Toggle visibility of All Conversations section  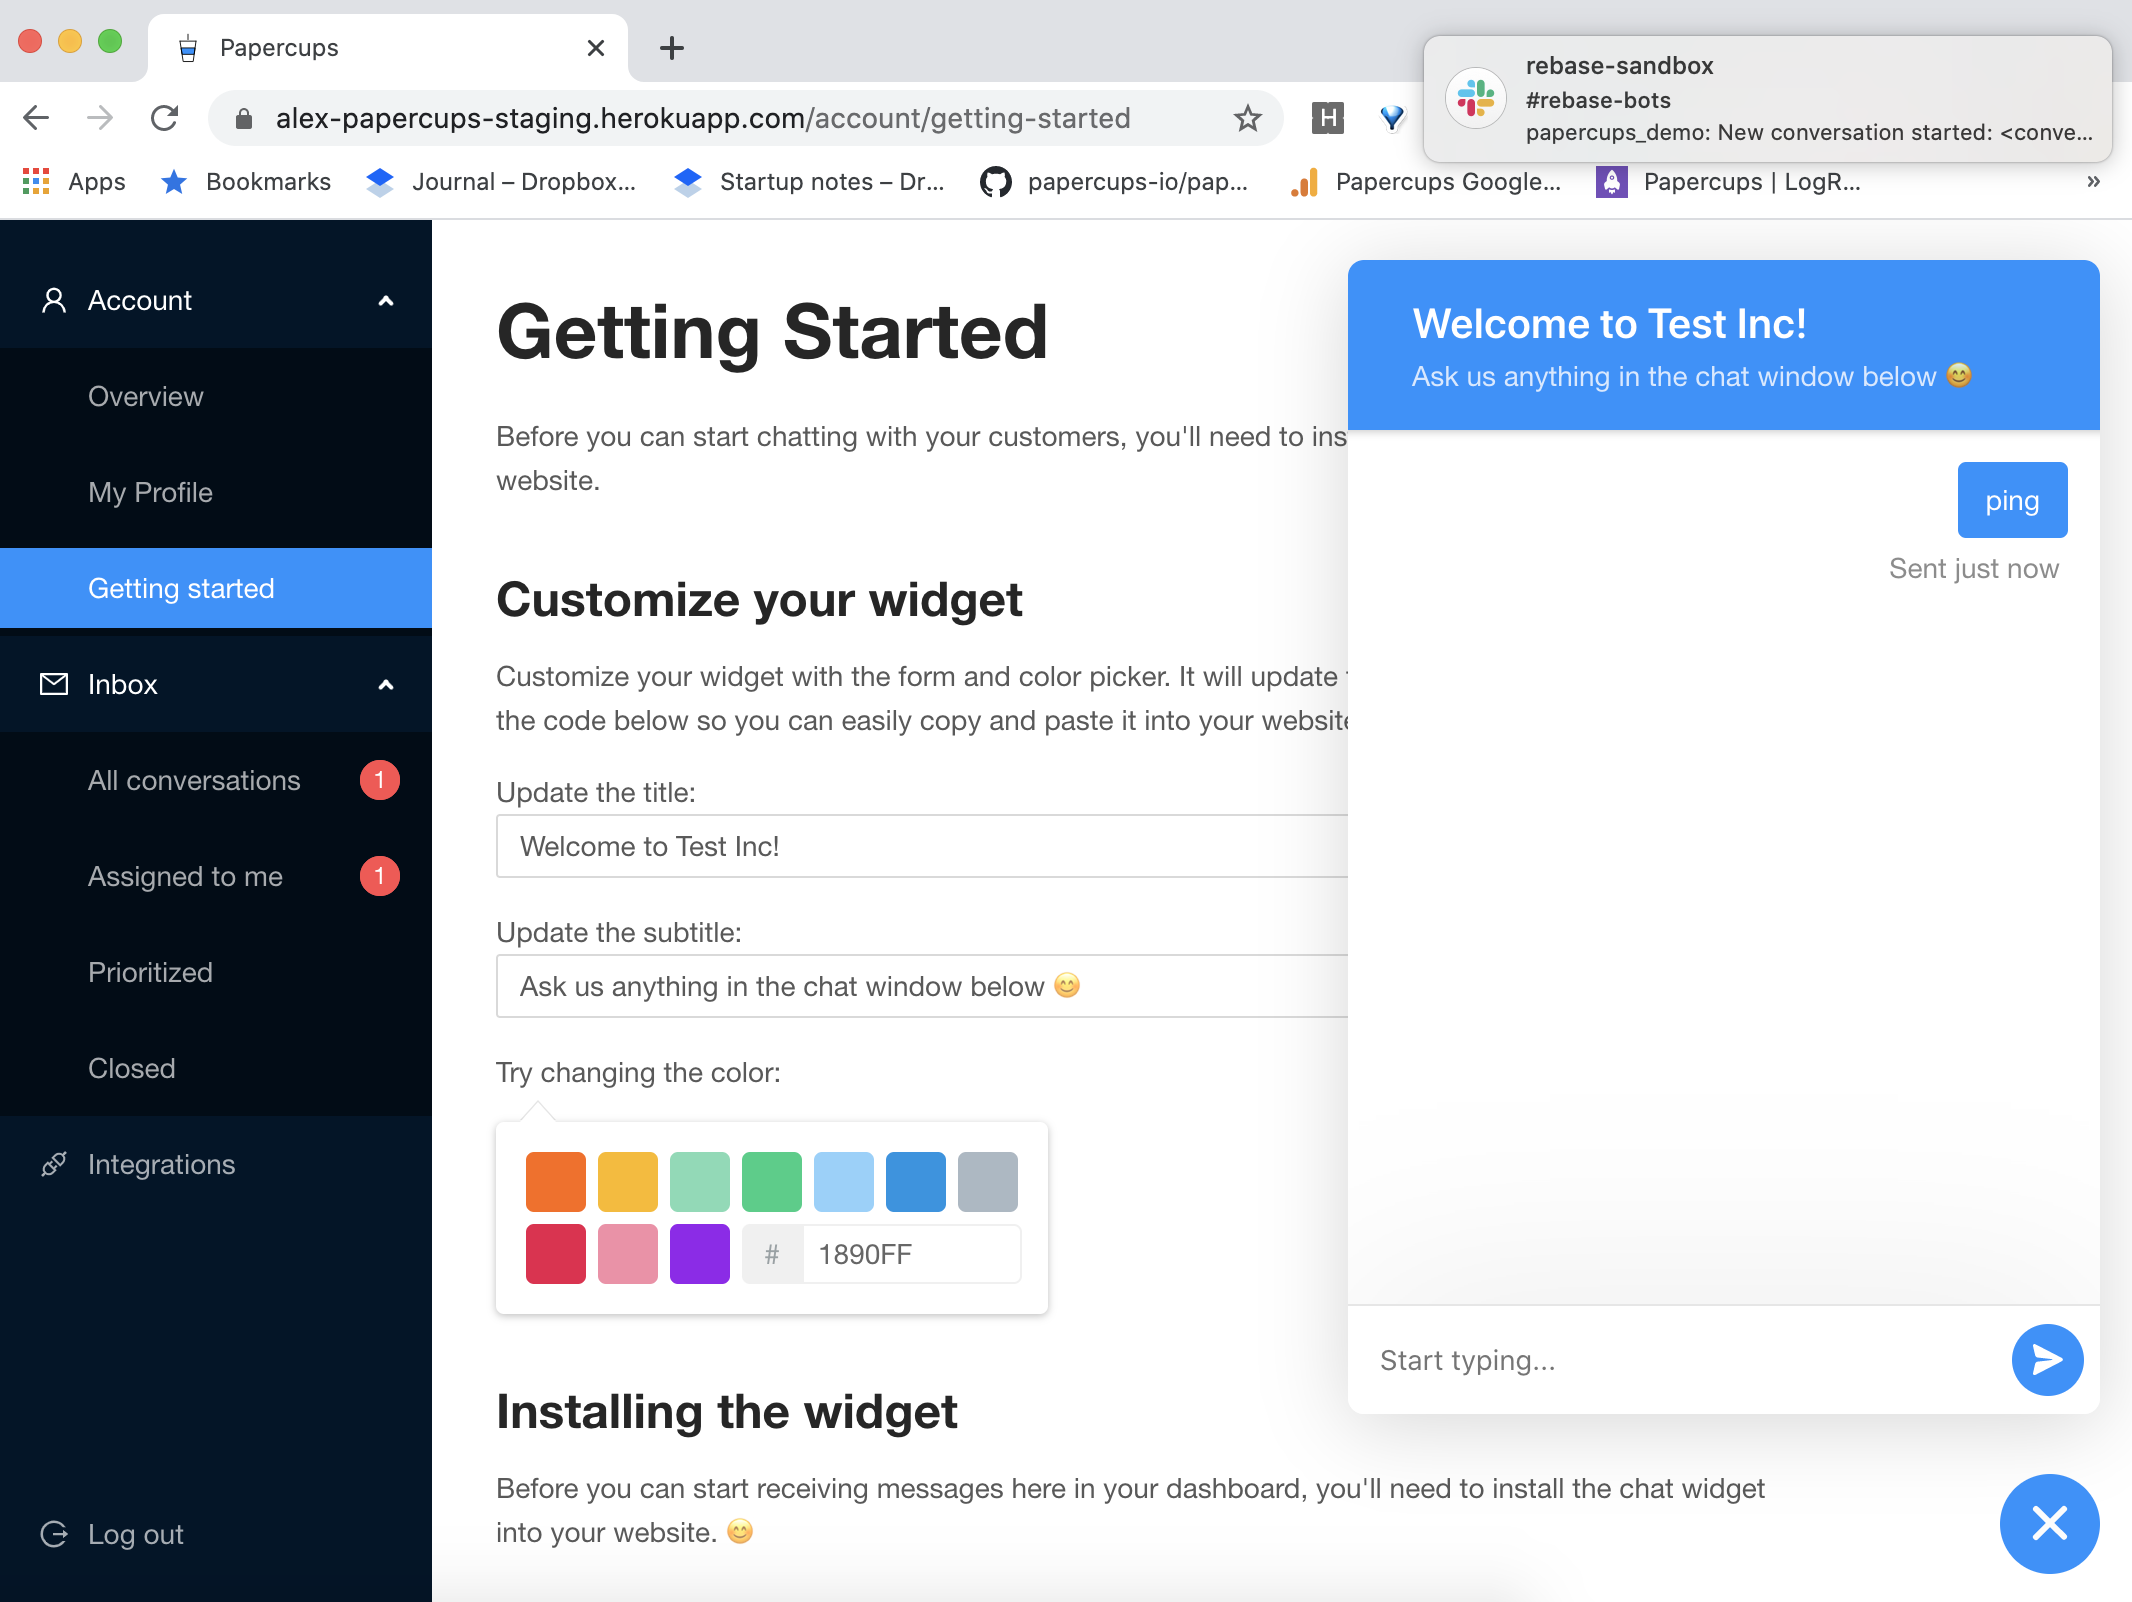(x=195, y=779)
